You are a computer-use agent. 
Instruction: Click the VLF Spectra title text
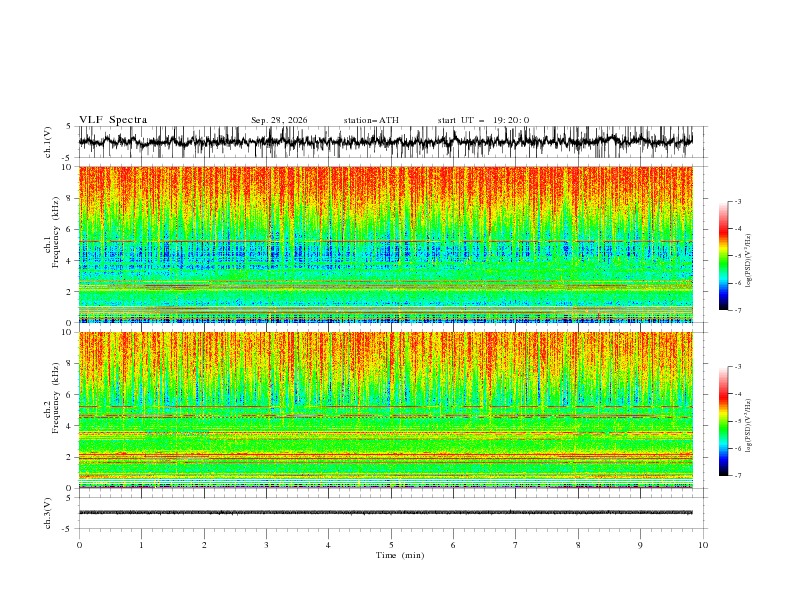(113, 120)
